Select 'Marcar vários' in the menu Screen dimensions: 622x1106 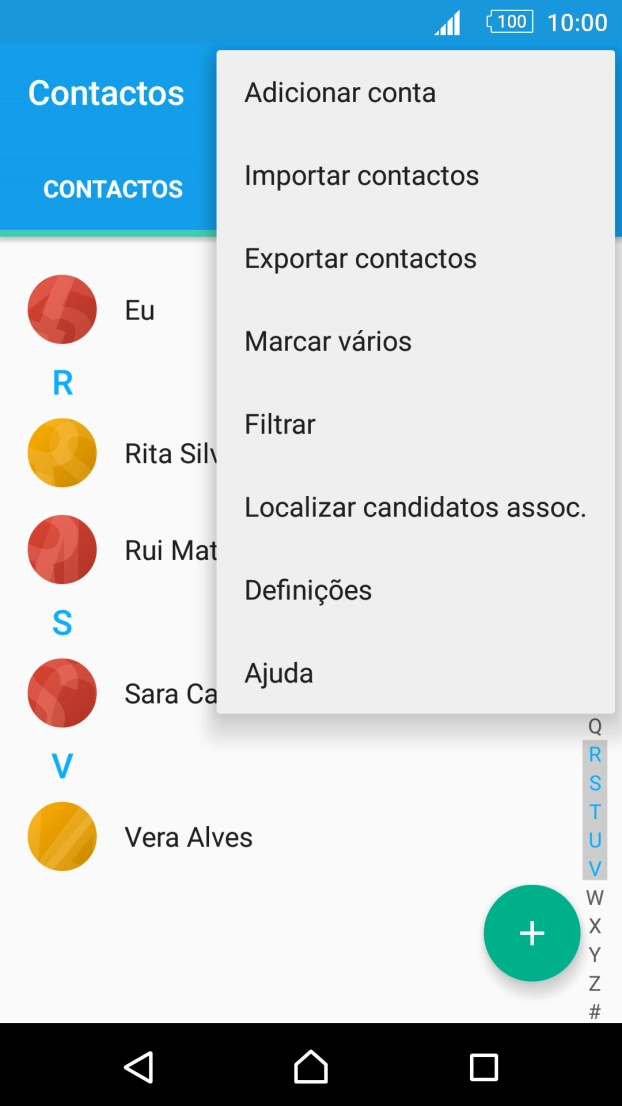328,341
